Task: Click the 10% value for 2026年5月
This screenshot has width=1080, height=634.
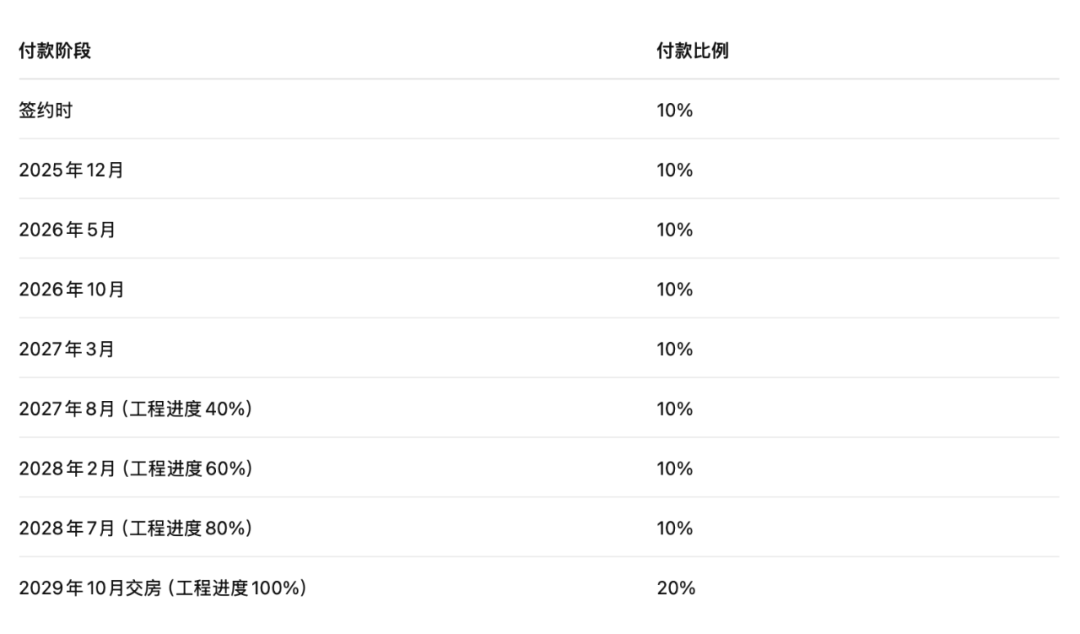Action: point(674,230)
